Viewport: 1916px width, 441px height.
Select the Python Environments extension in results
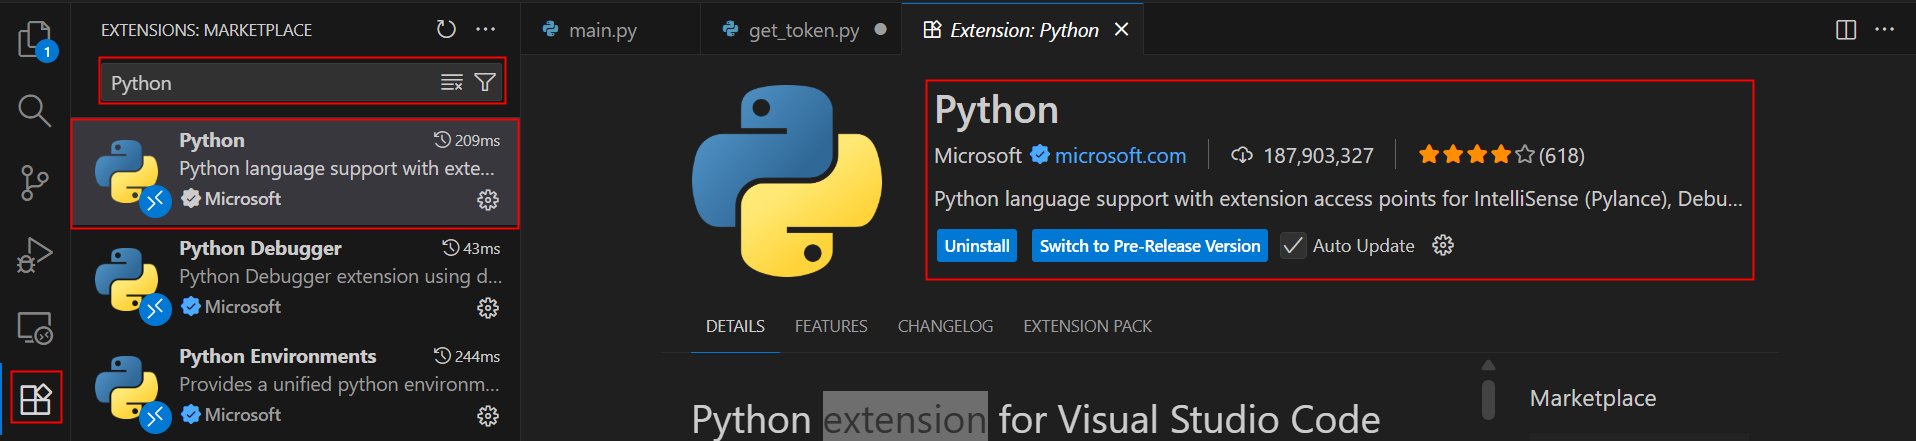[295, 389]
